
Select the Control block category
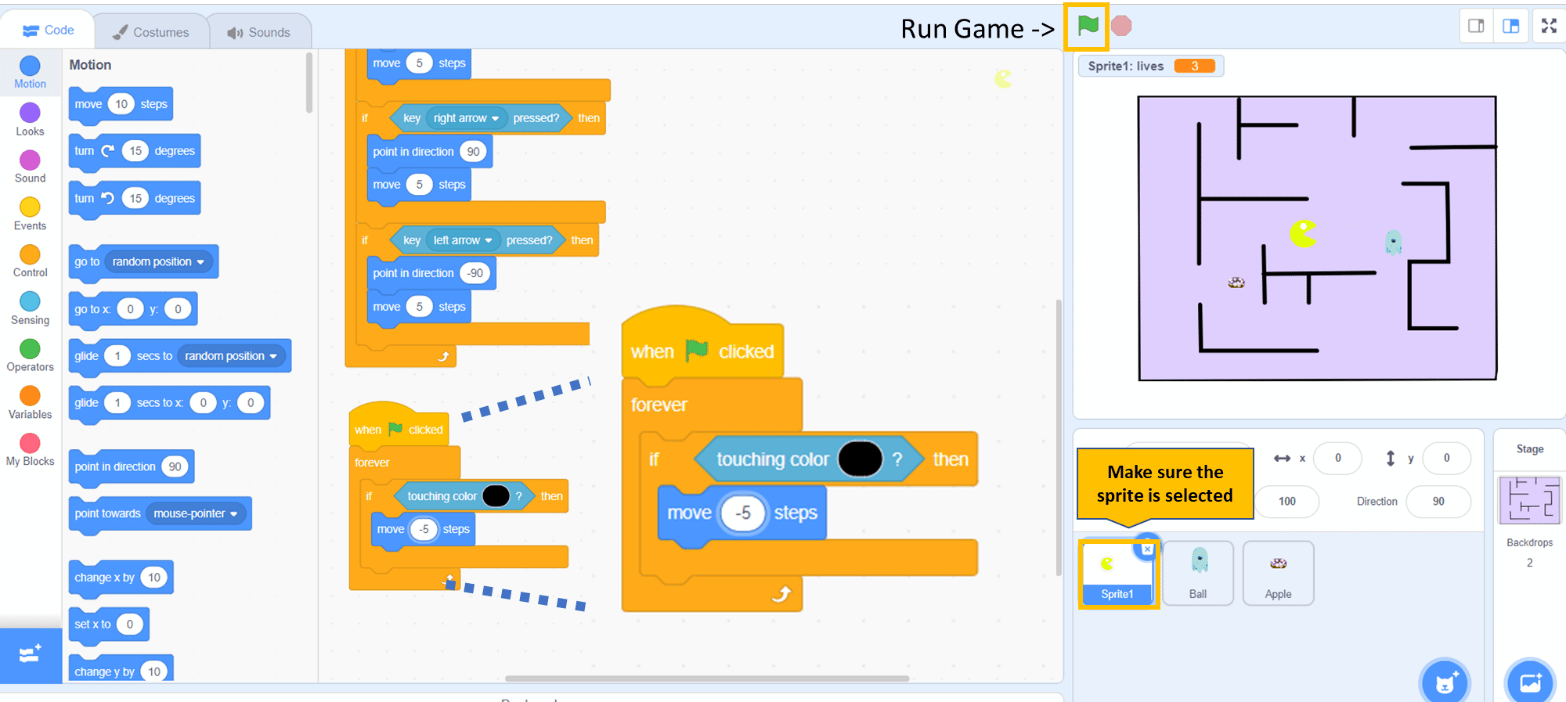coord(30,261)
